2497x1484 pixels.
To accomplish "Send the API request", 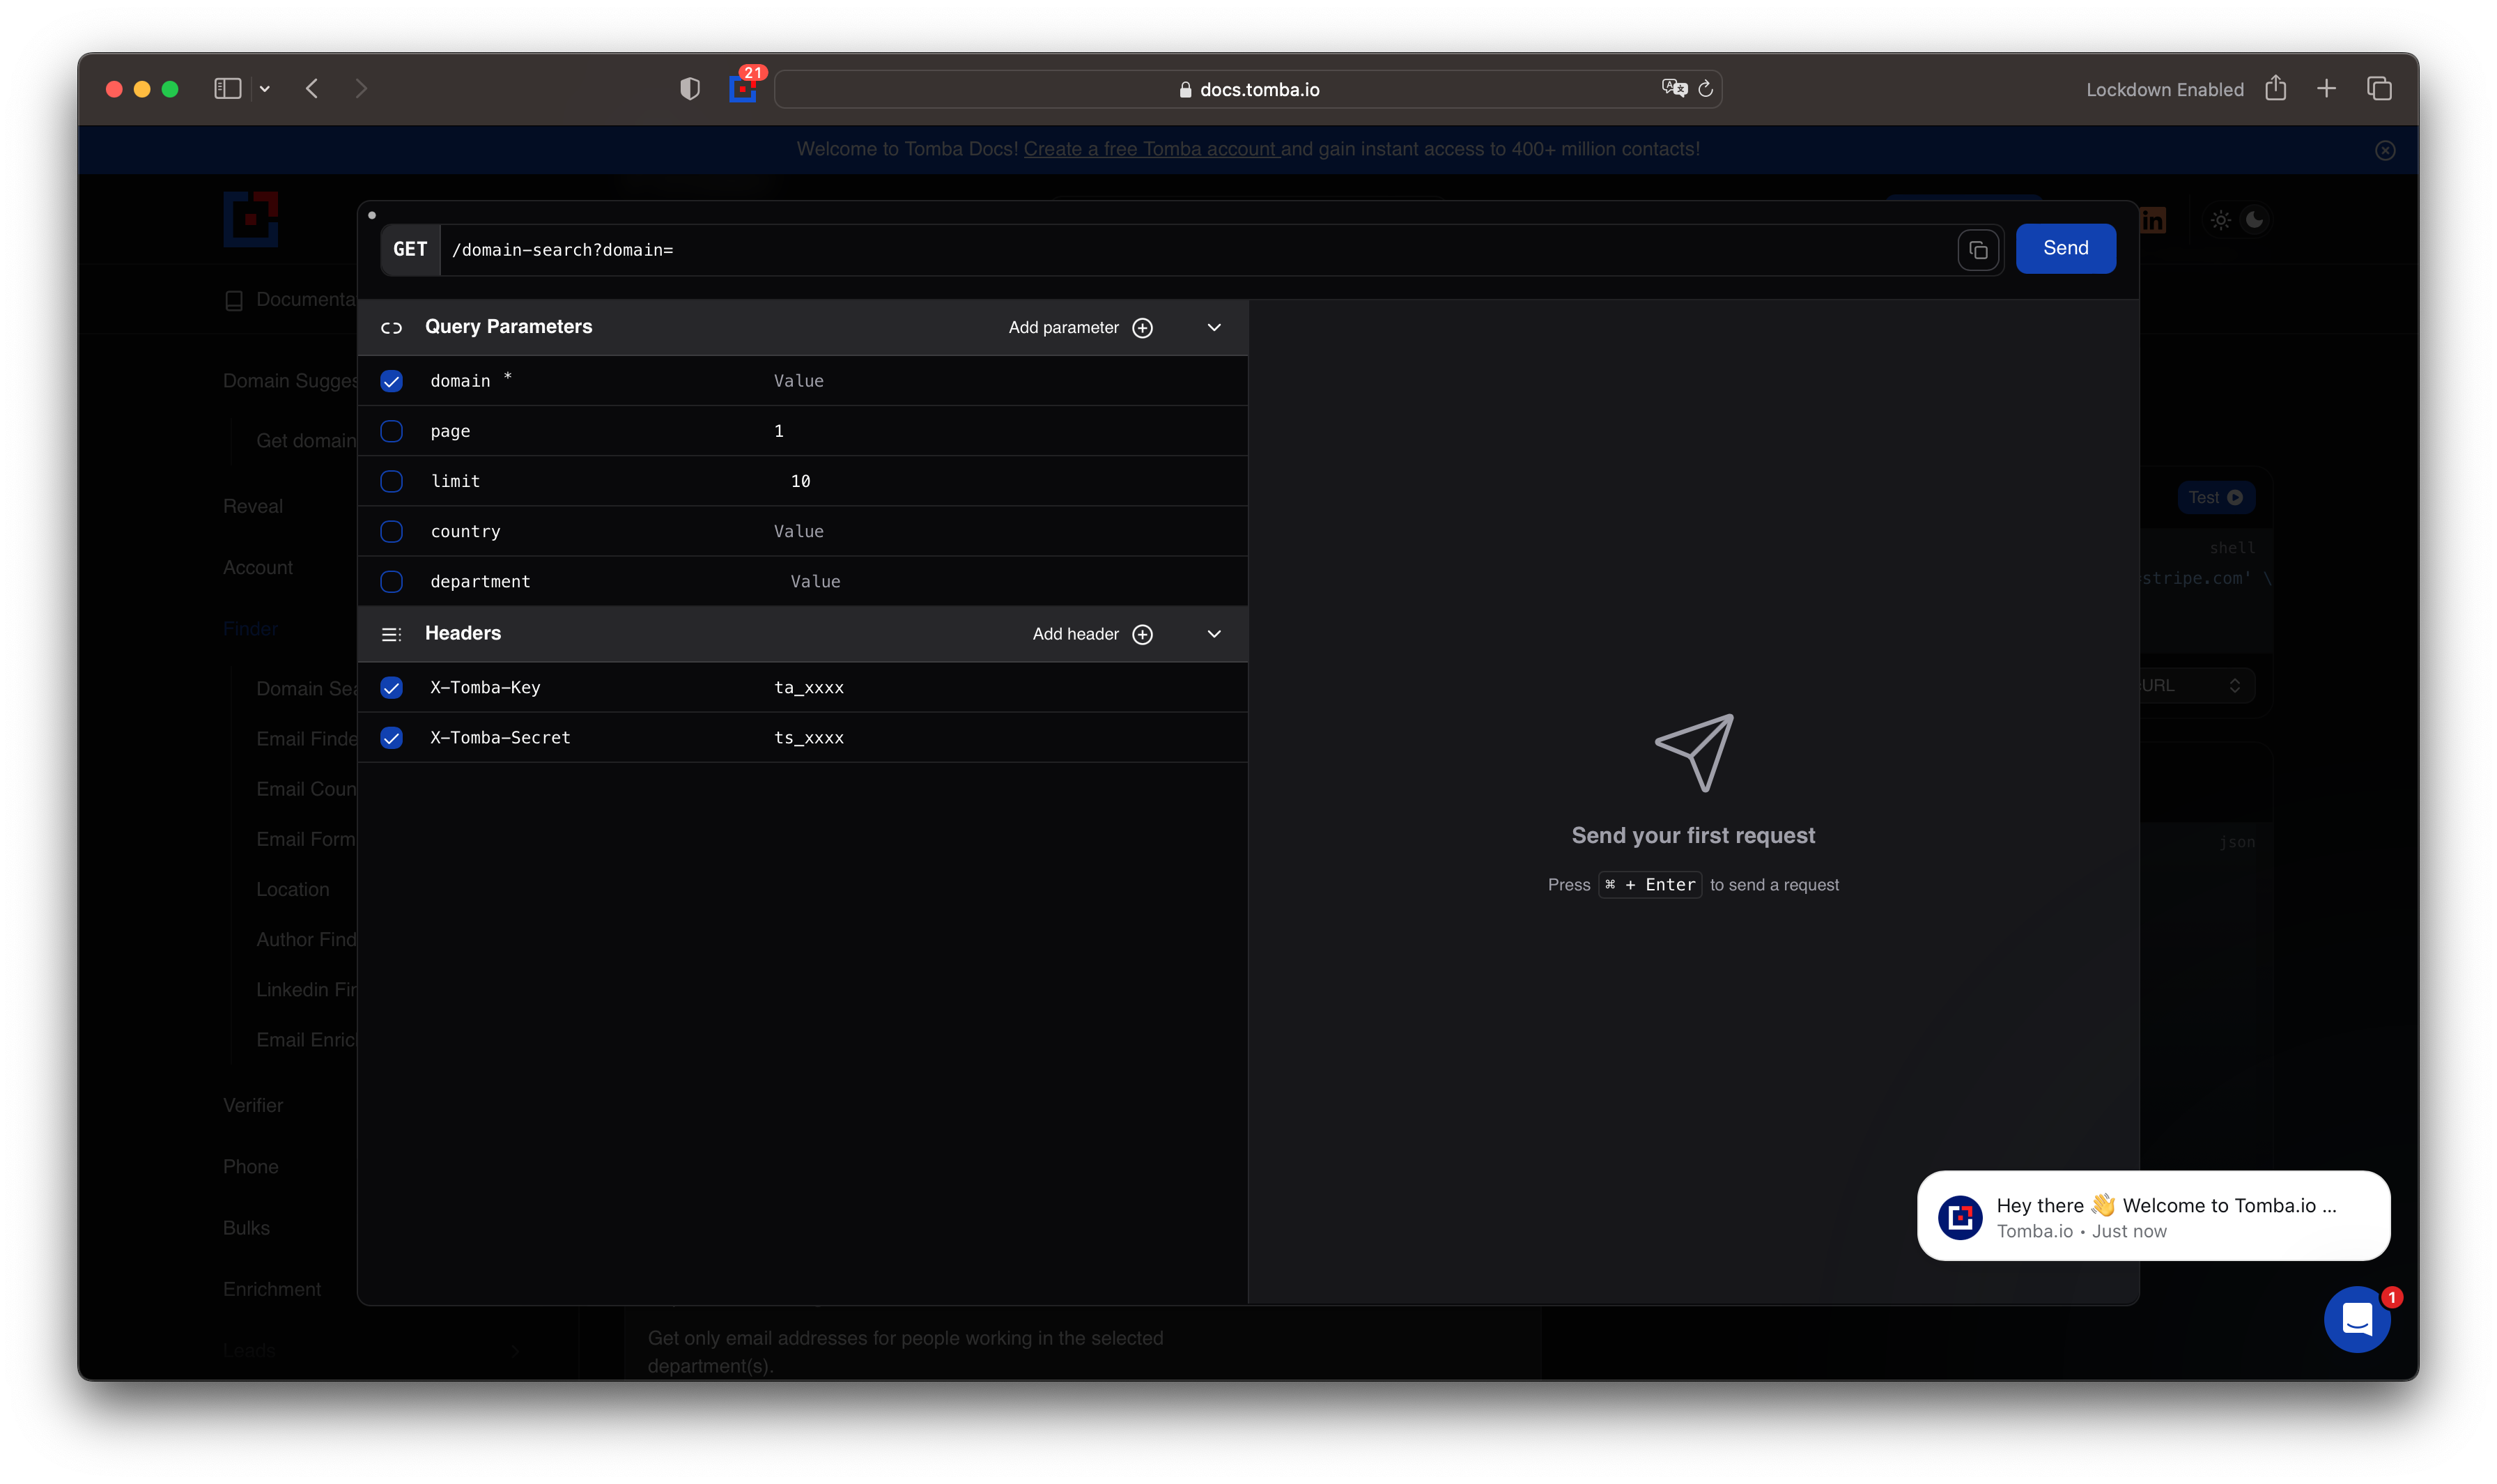I will pos(2065,248).
